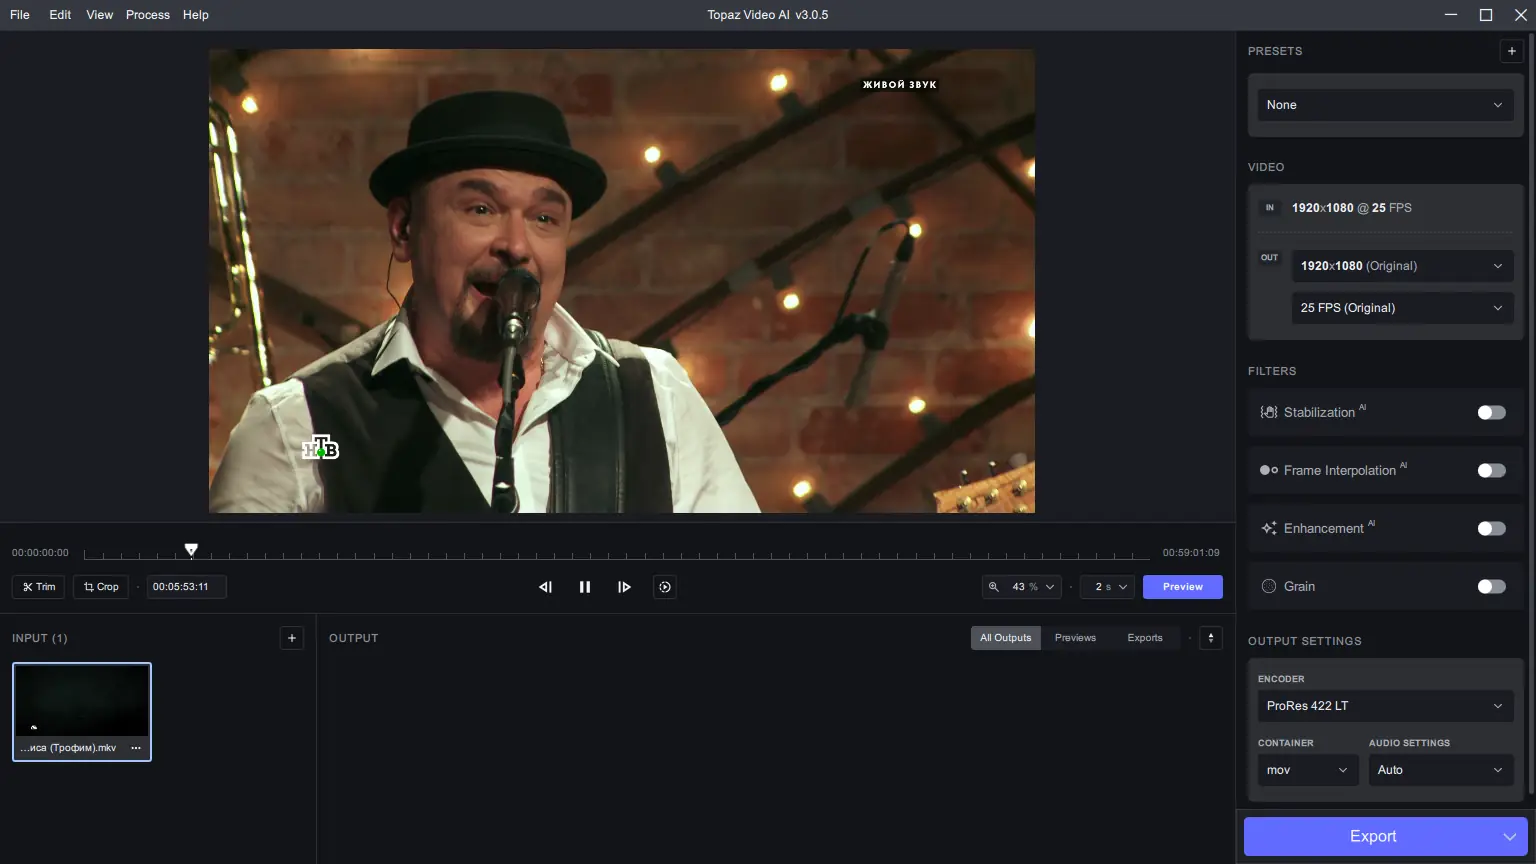Screen dimensions: 1536x864
Task: Click the timeline scrubber track
Action: click(617, 555)
